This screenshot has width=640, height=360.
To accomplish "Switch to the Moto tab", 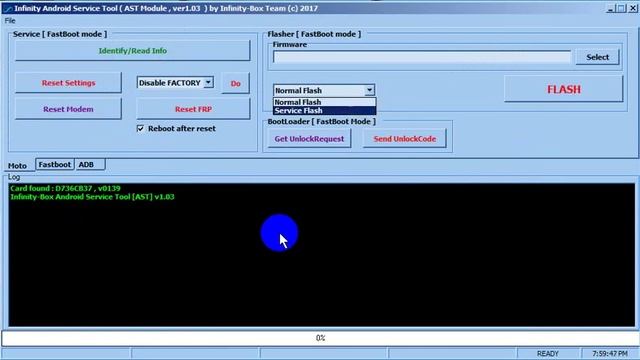I will 17,166.
